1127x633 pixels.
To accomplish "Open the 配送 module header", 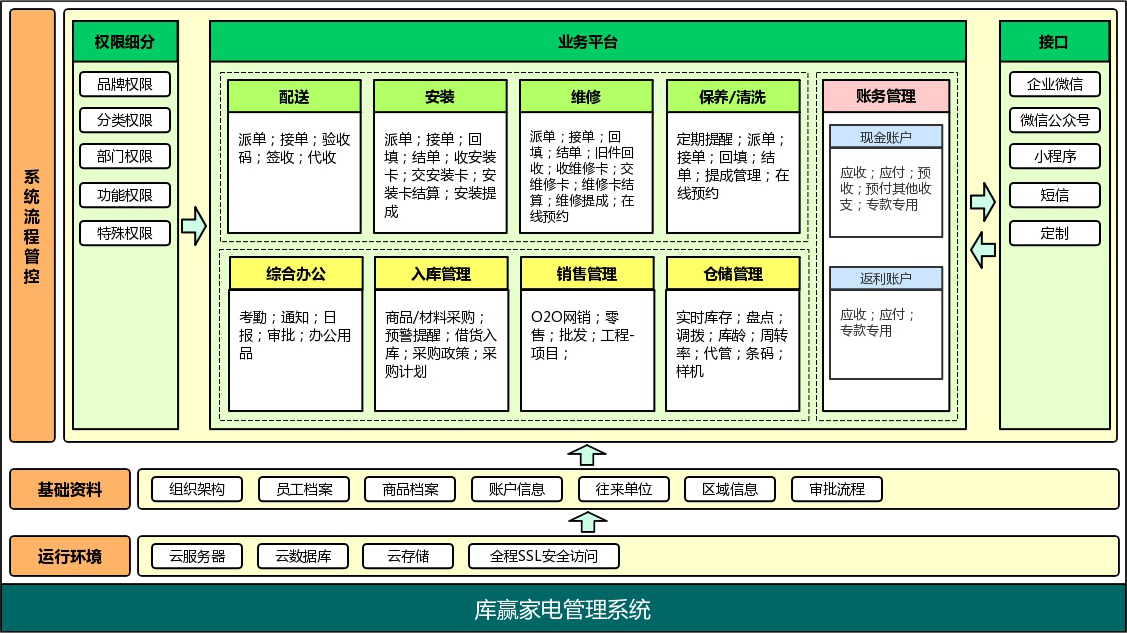I will 294,96.
